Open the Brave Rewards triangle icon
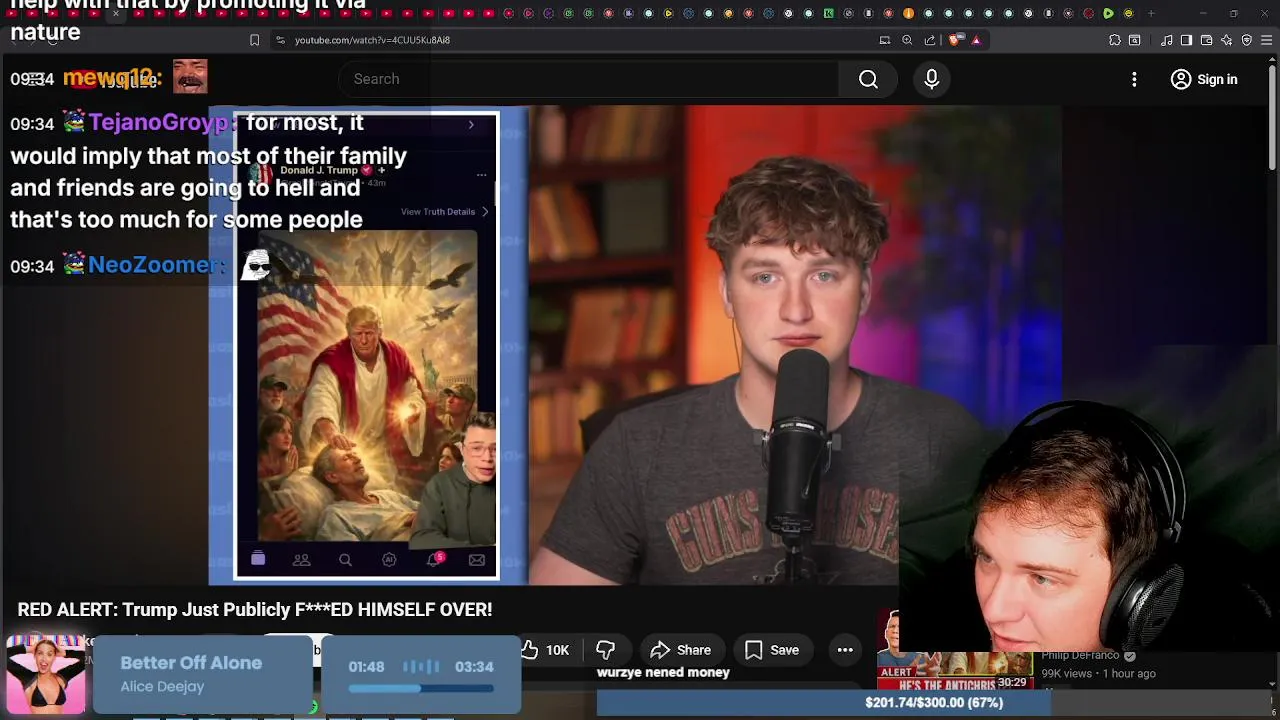 coord(976,40)
